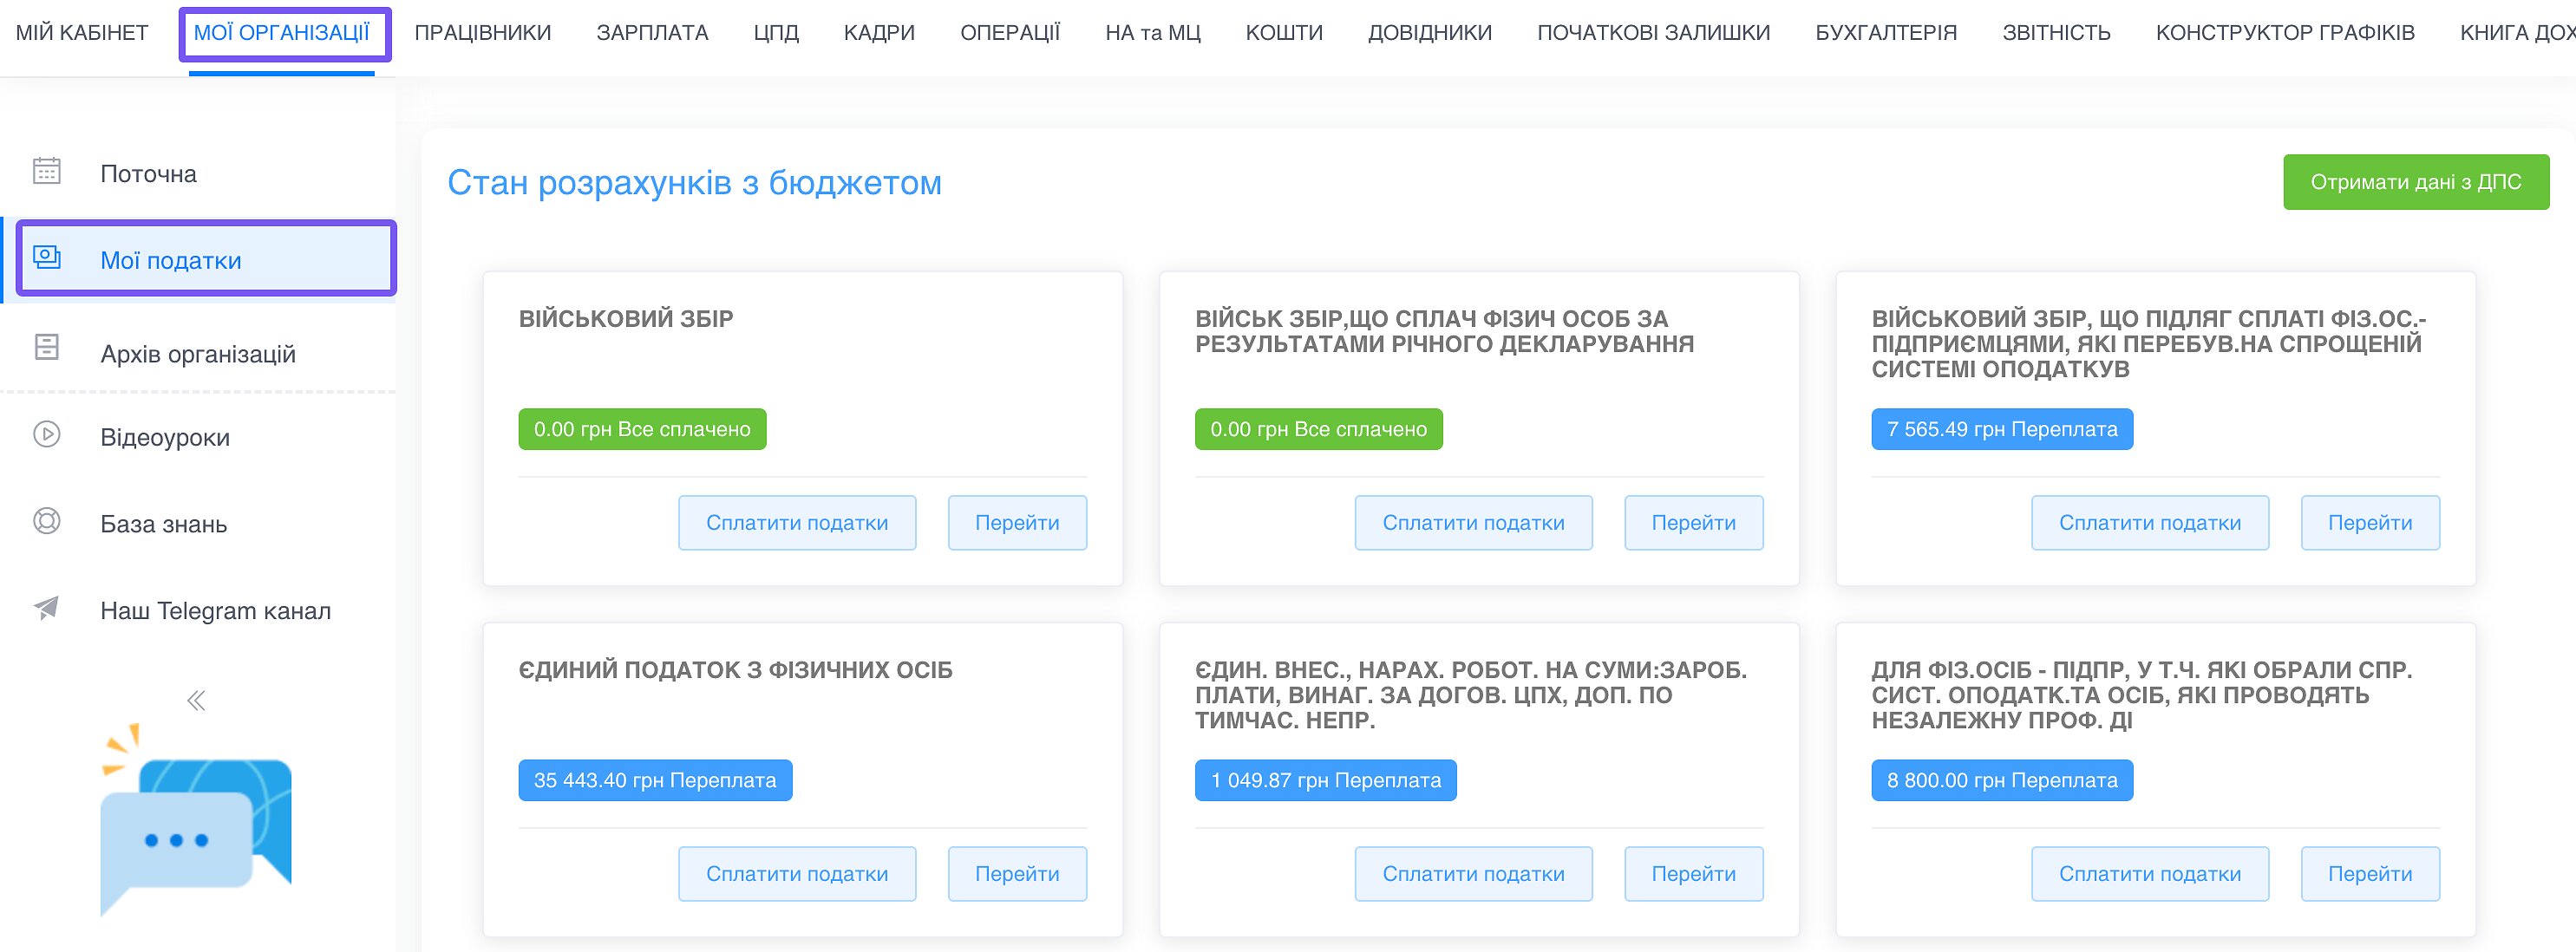Select the calendar icon next to Поточна
Image resolution: width=2576 pixels, height=952 pixels.
(x=44, y=172)
